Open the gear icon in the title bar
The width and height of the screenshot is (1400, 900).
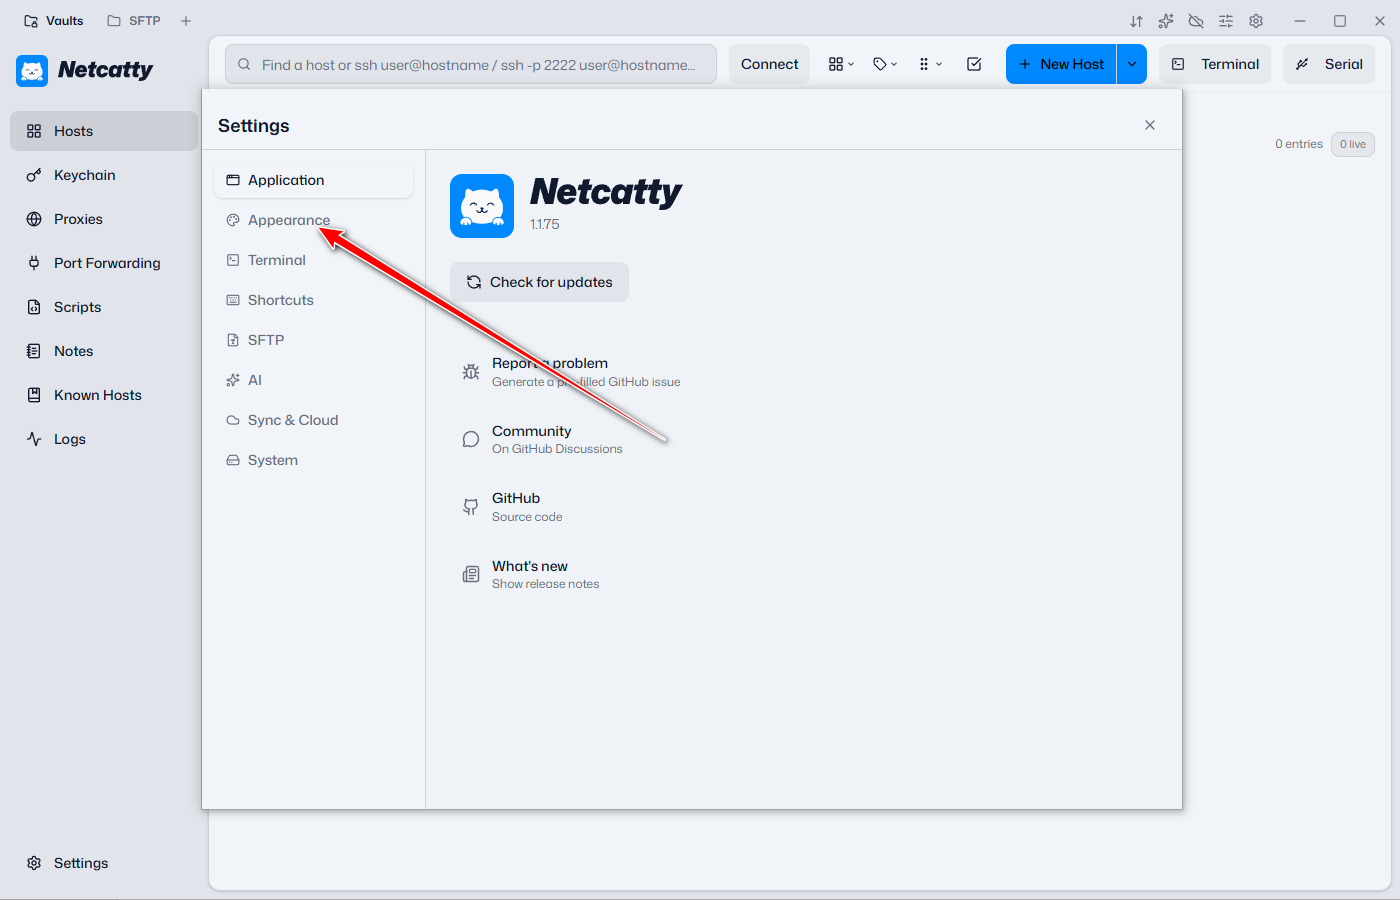tap(1256, 21)
